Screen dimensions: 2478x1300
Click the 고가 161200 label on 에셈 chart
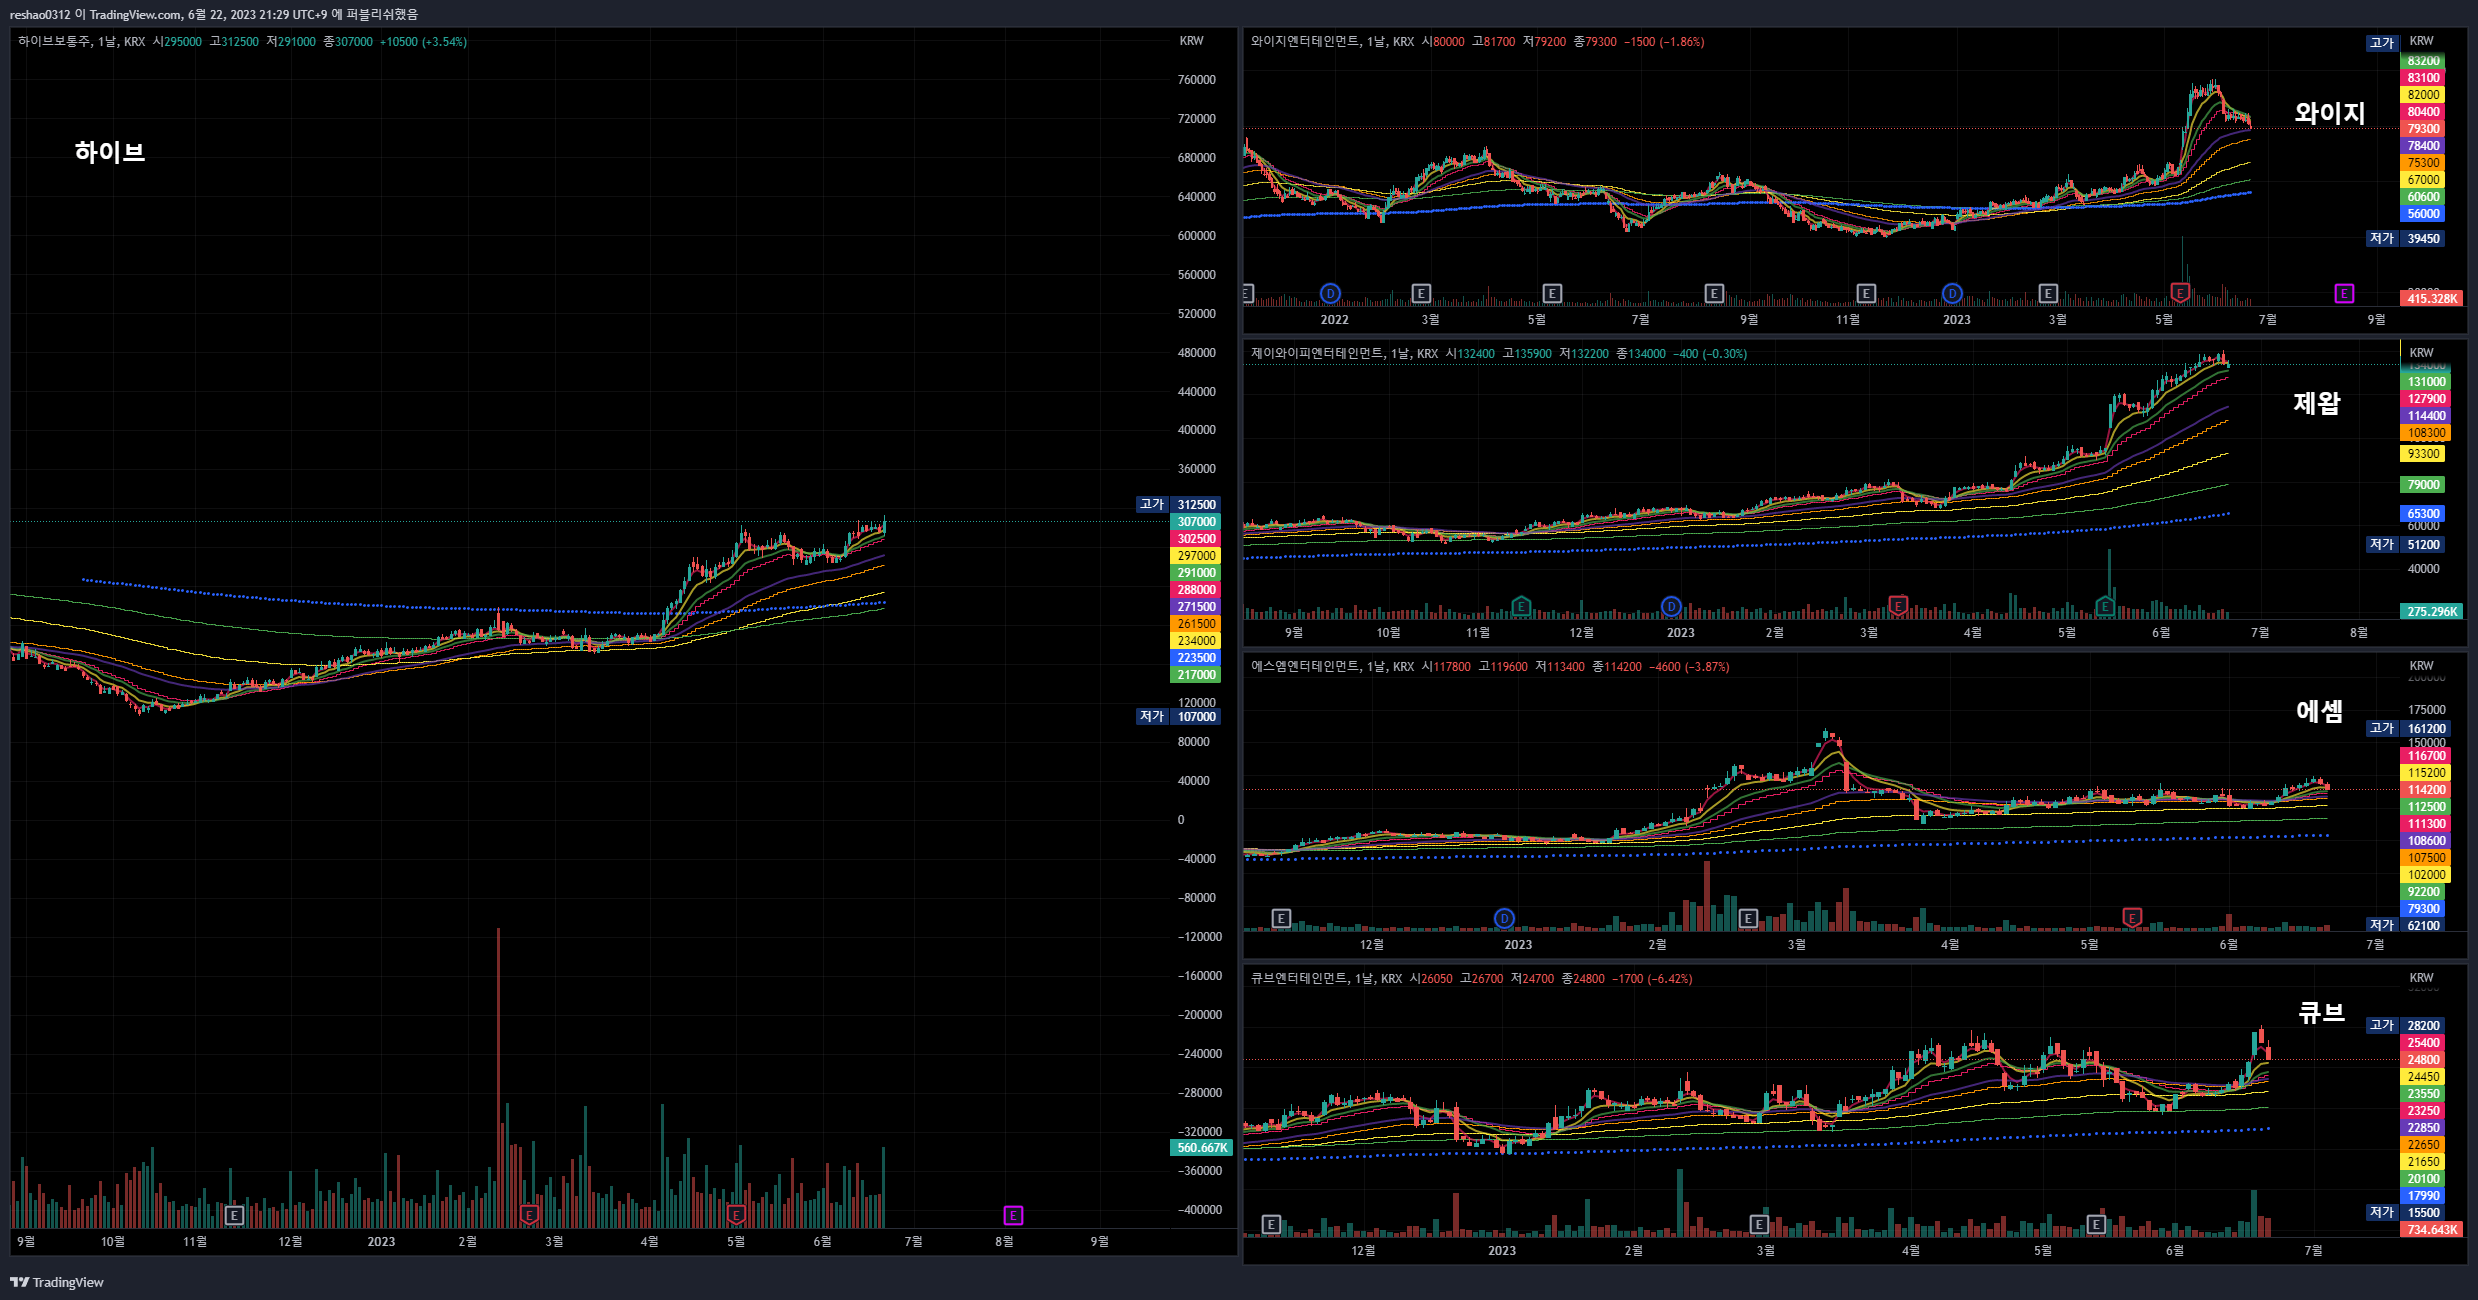point(2408,729)
